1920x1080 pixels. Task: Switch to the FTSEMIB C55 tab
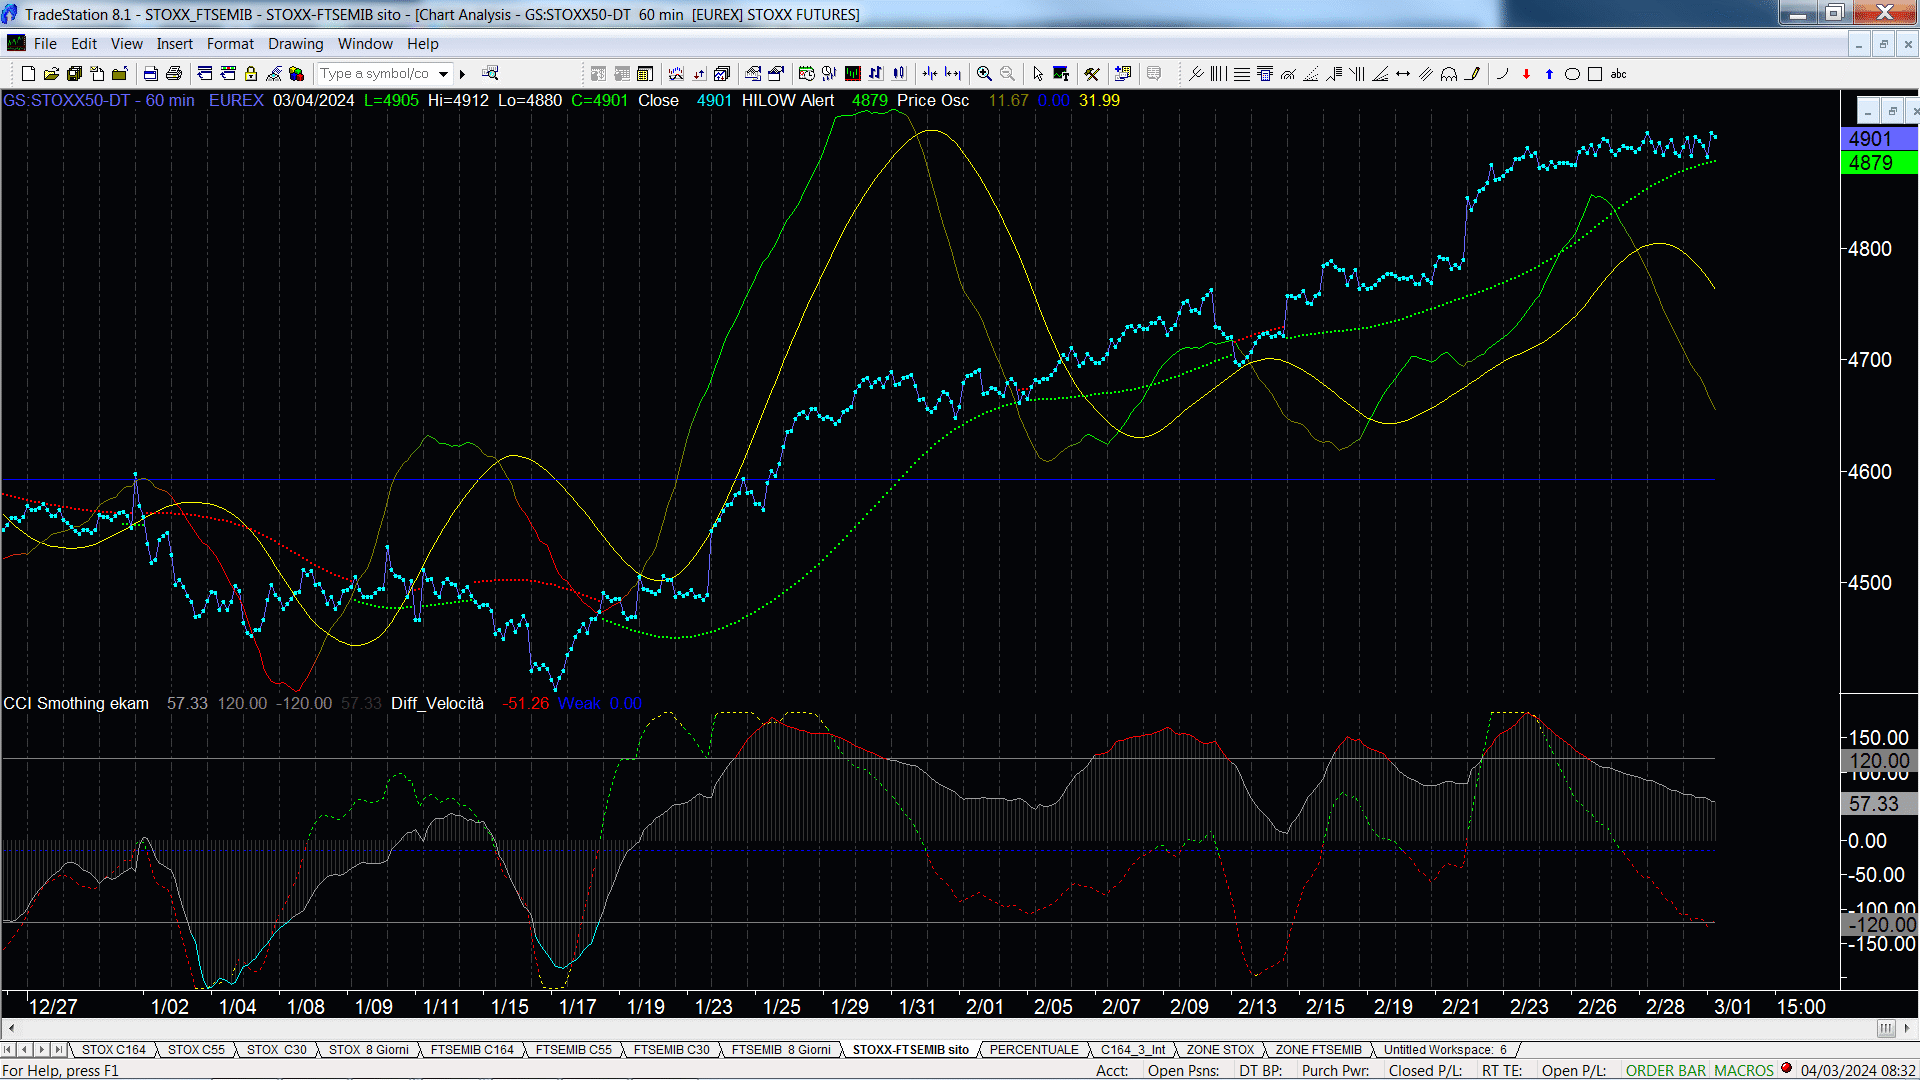(x=573, y=1050)
